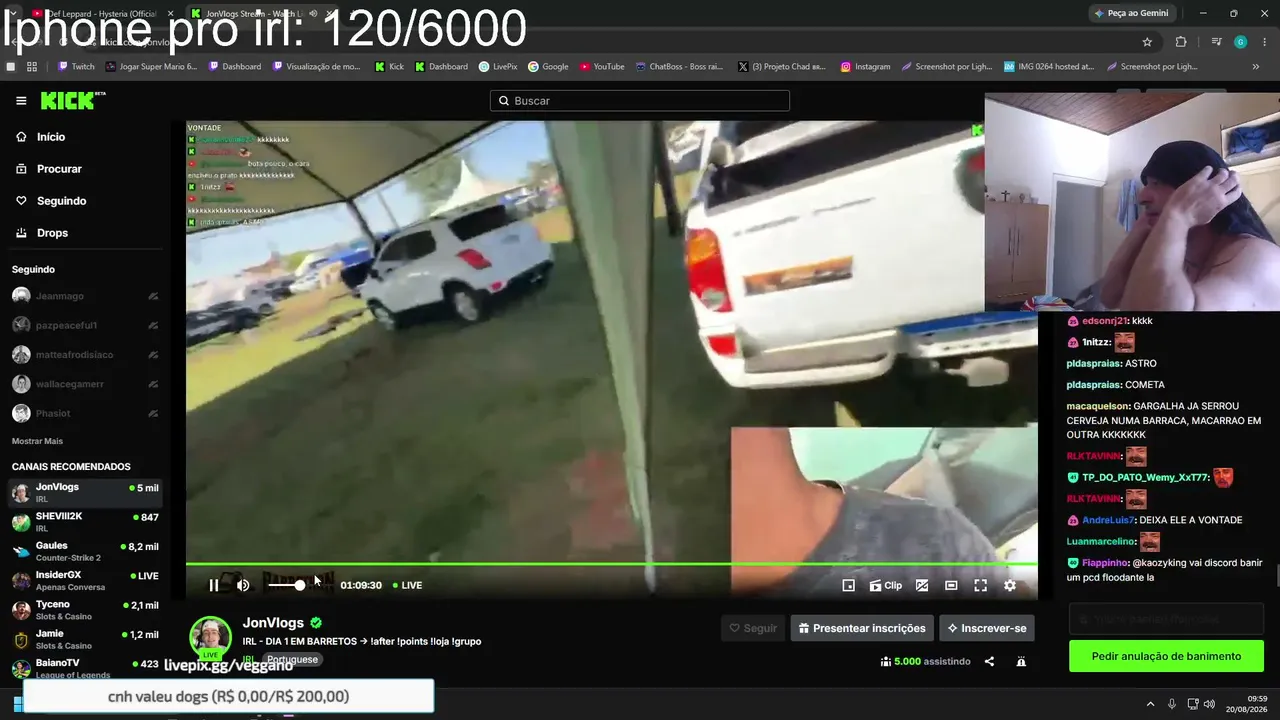Open Seguindo in the sidebar
Image resolution: width=1280 pixels, height=720 pixels.
51,201
